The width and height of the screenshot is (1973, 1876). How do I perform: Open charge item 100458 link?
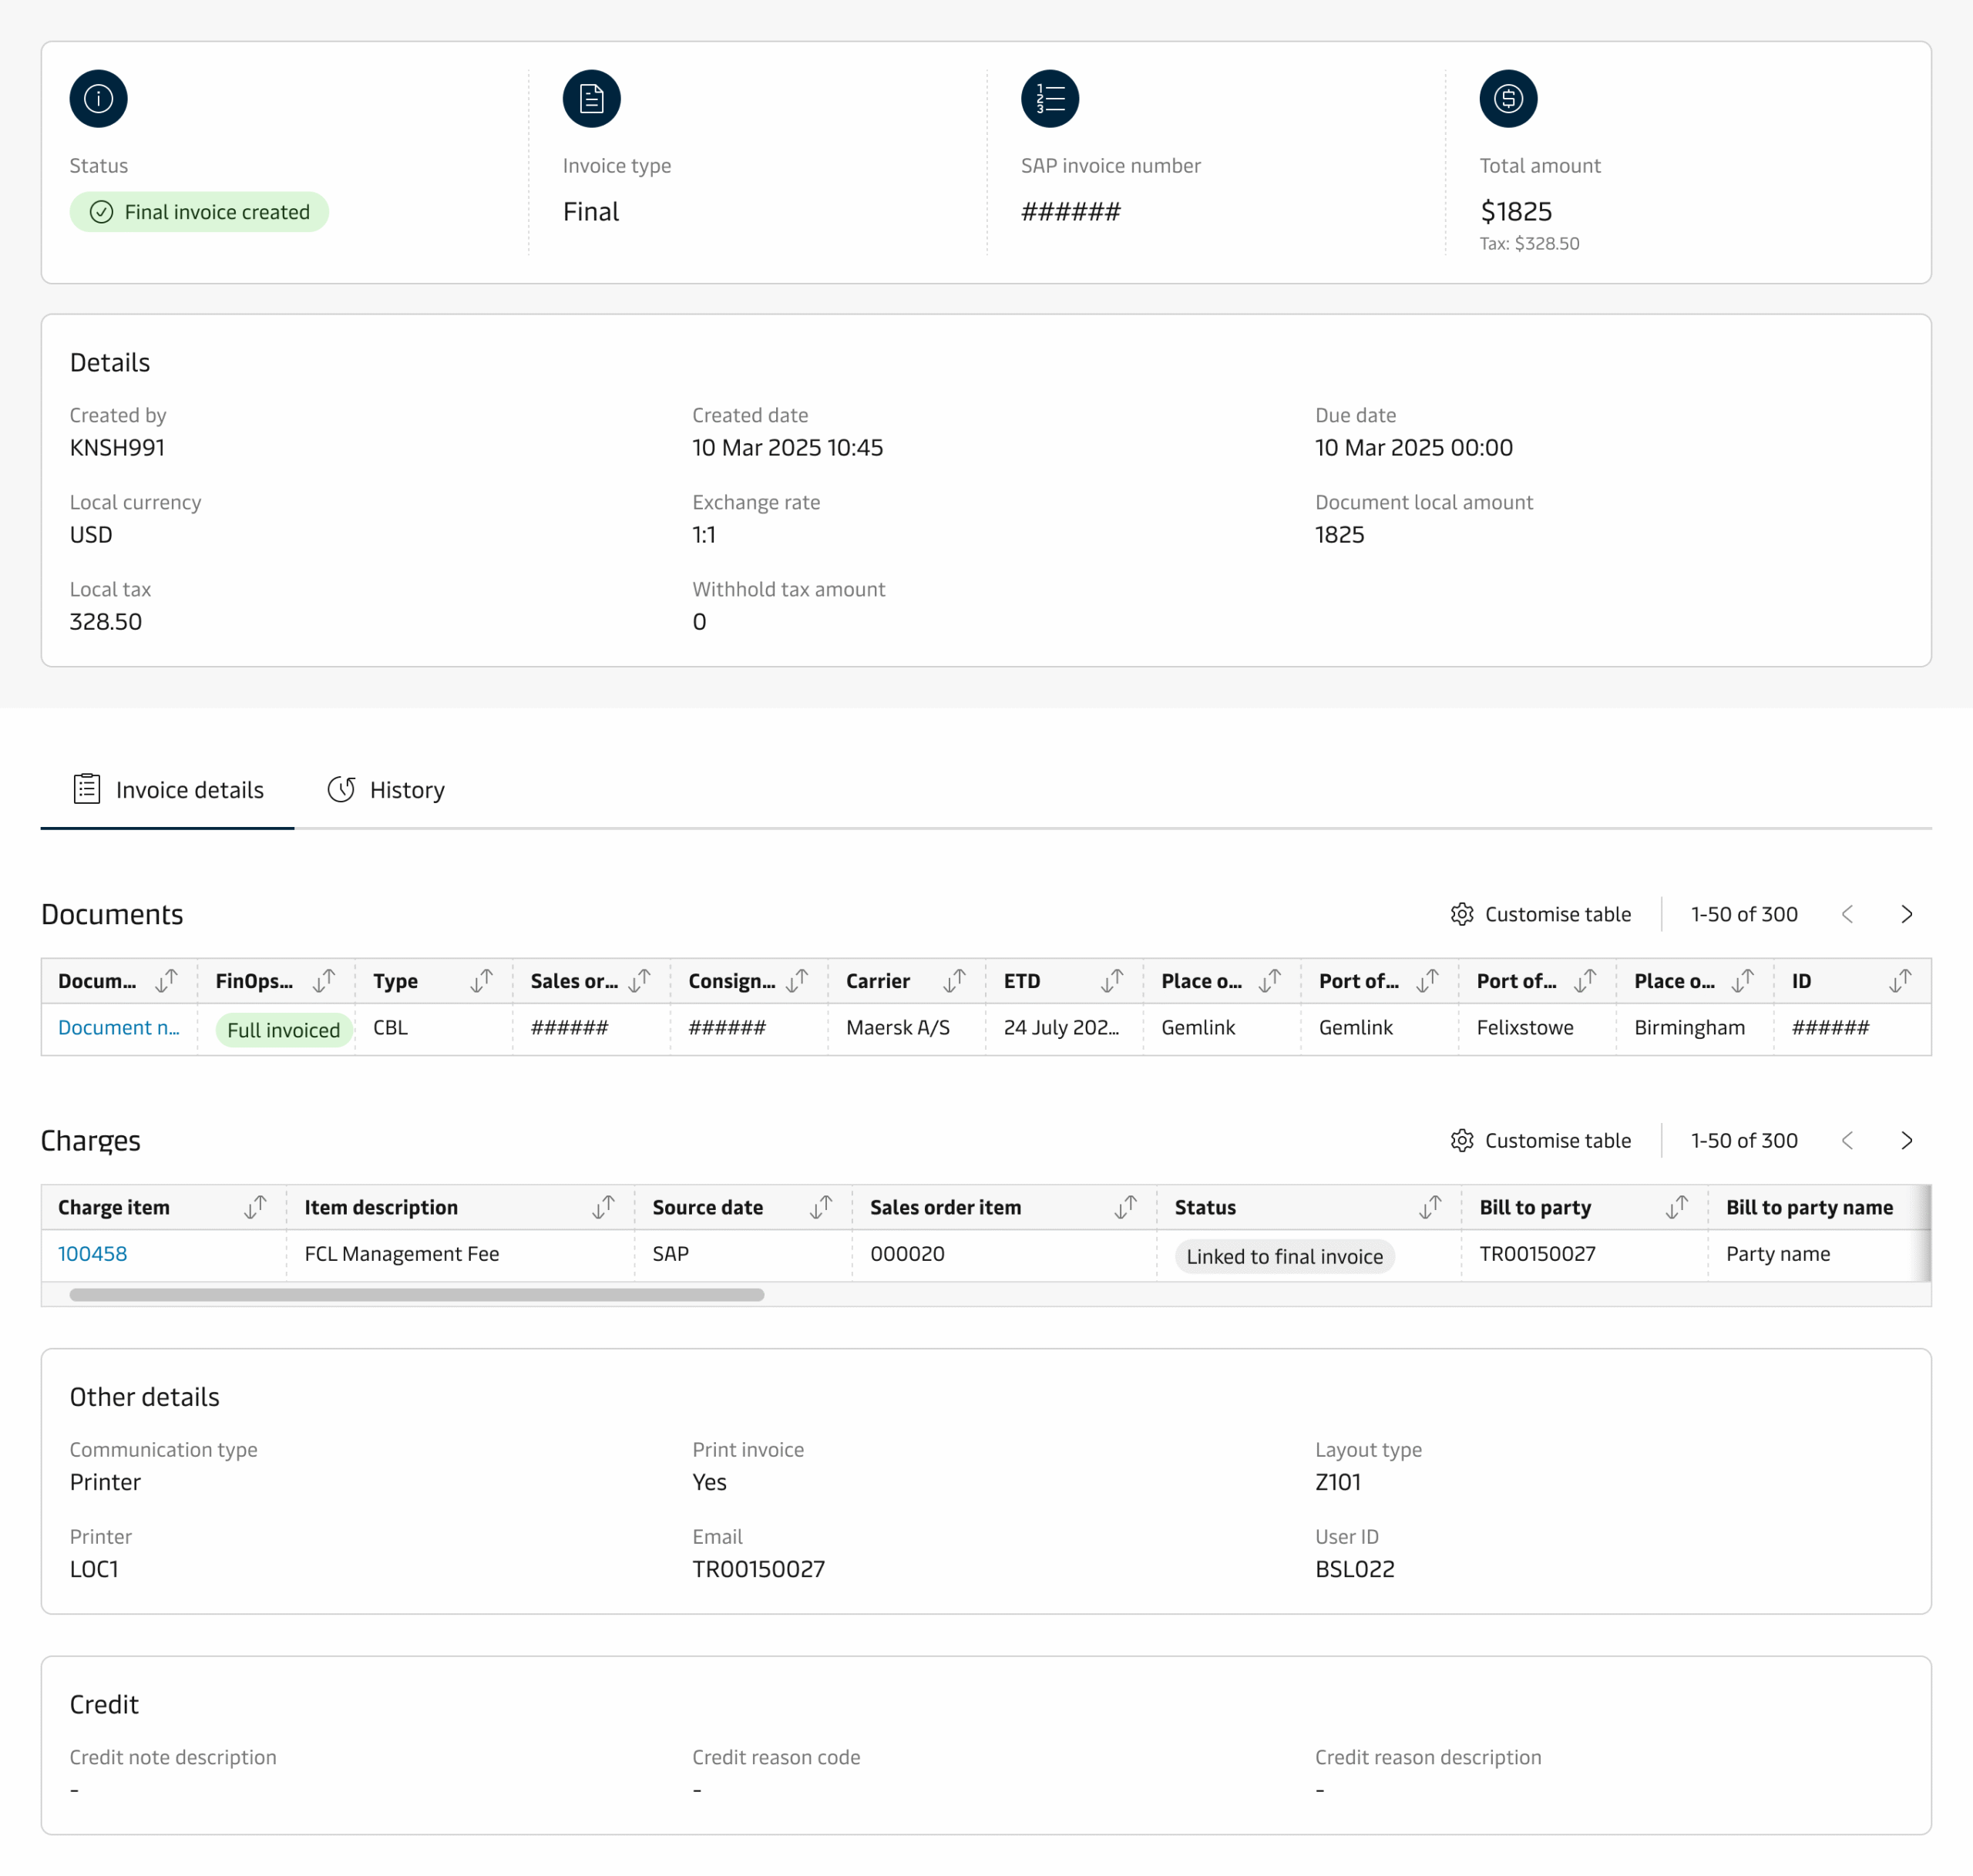point(92,1253)
